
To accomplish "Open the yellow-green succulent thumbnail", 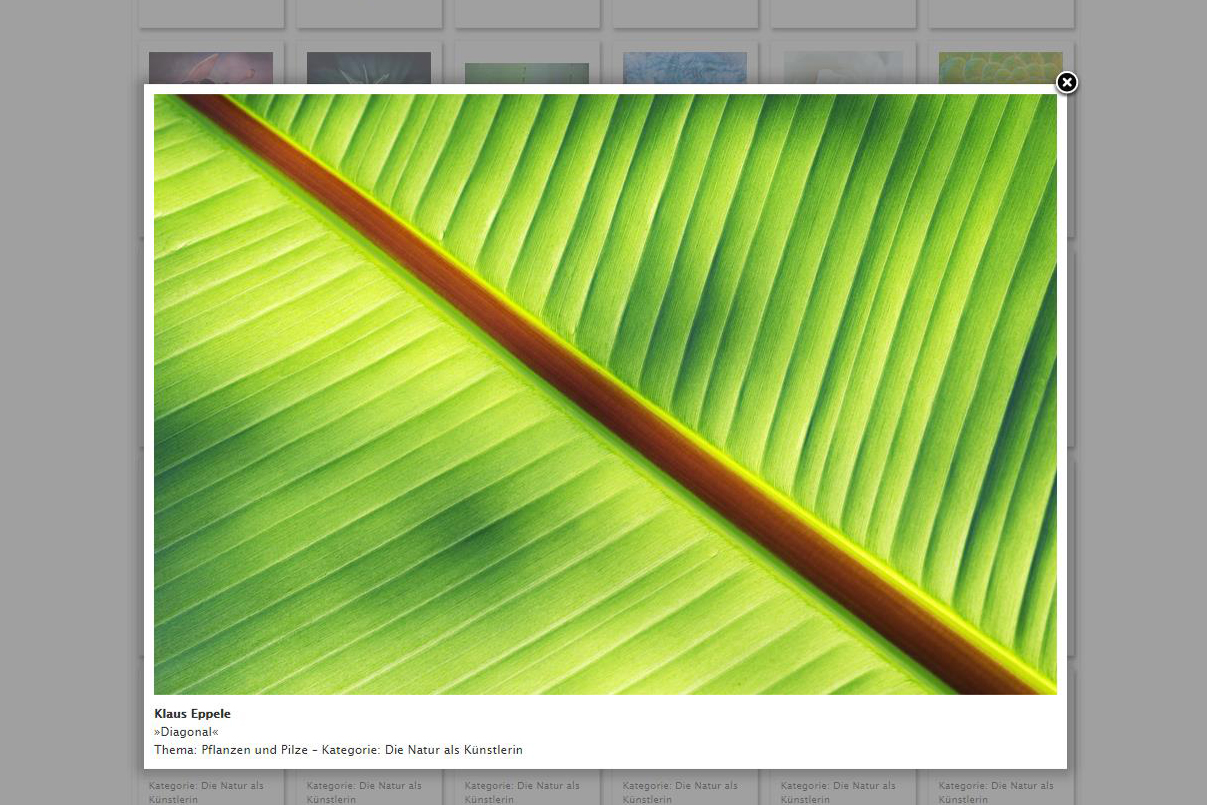I will (x=1000, y=68).
